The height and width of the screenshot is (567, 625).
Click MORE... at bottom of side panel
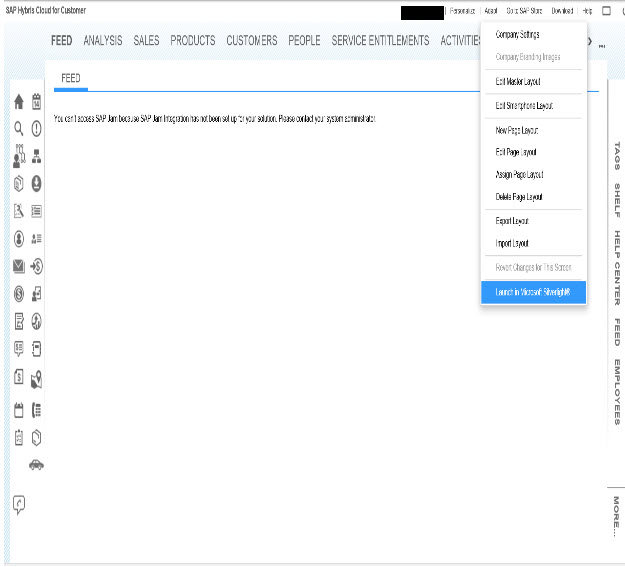617,516
